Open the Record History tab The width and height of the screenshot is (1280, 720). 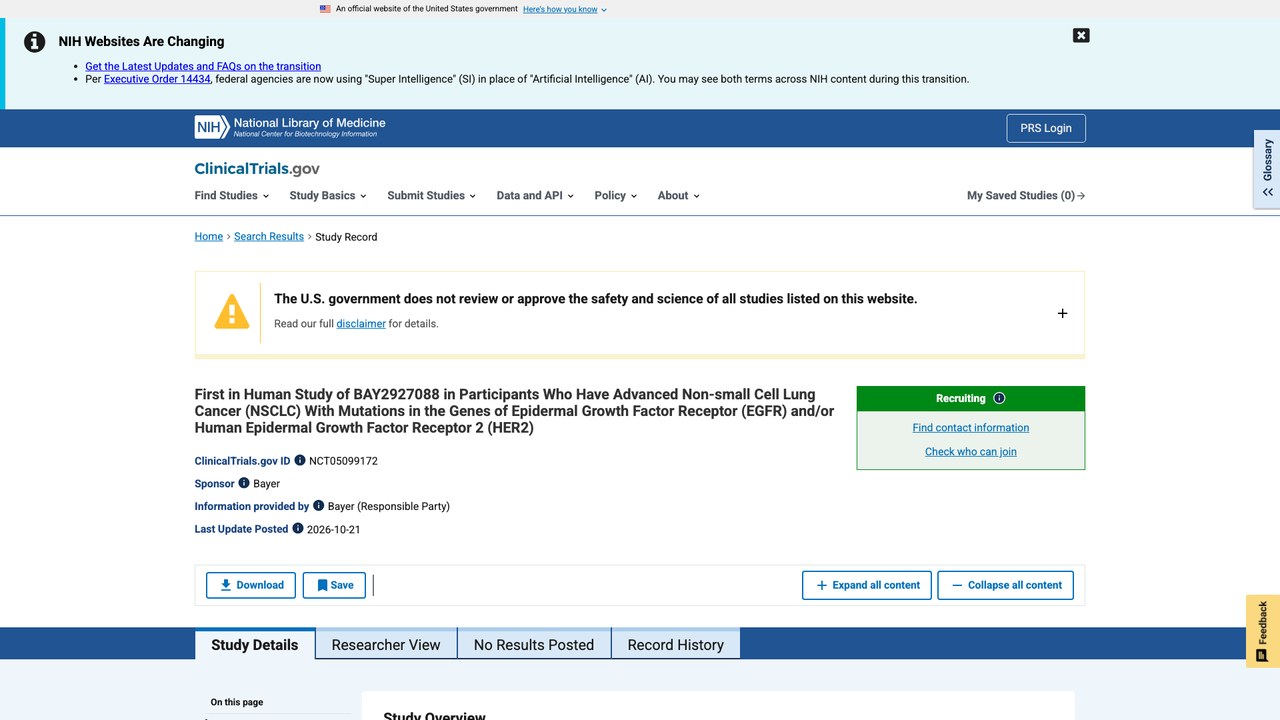676,645
